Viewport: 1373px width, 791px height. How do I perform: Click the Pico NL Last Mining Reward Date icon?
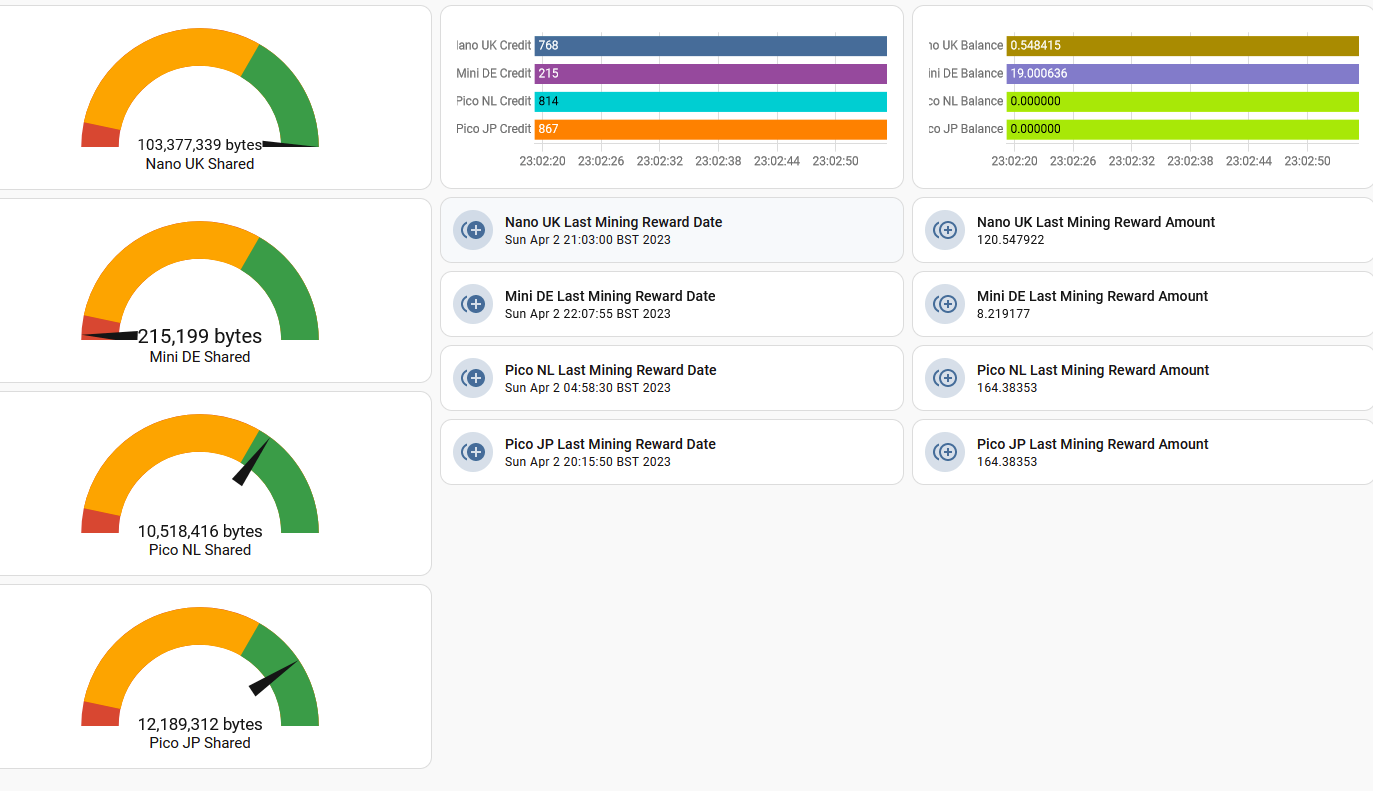(473, 378)
